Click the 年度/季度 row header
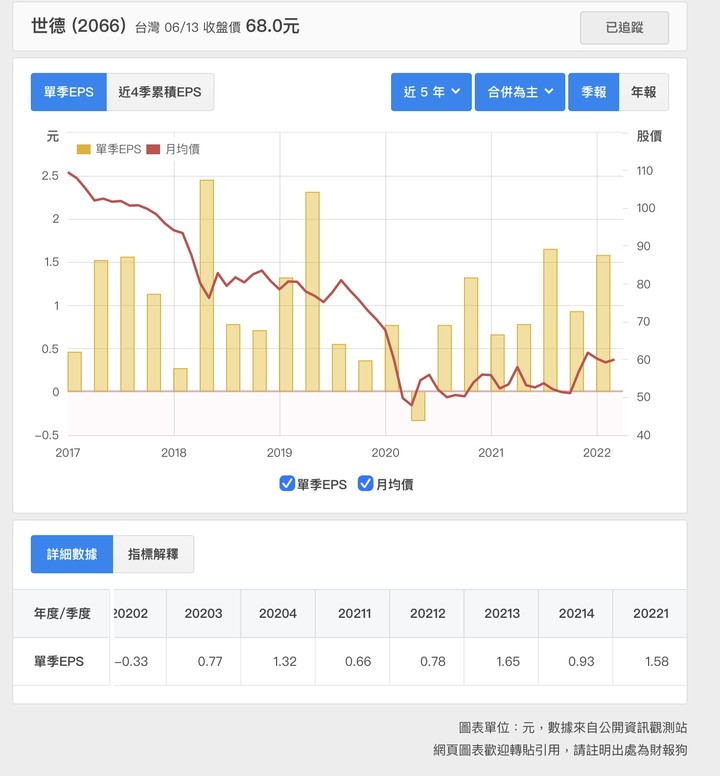 click(62, 614)
